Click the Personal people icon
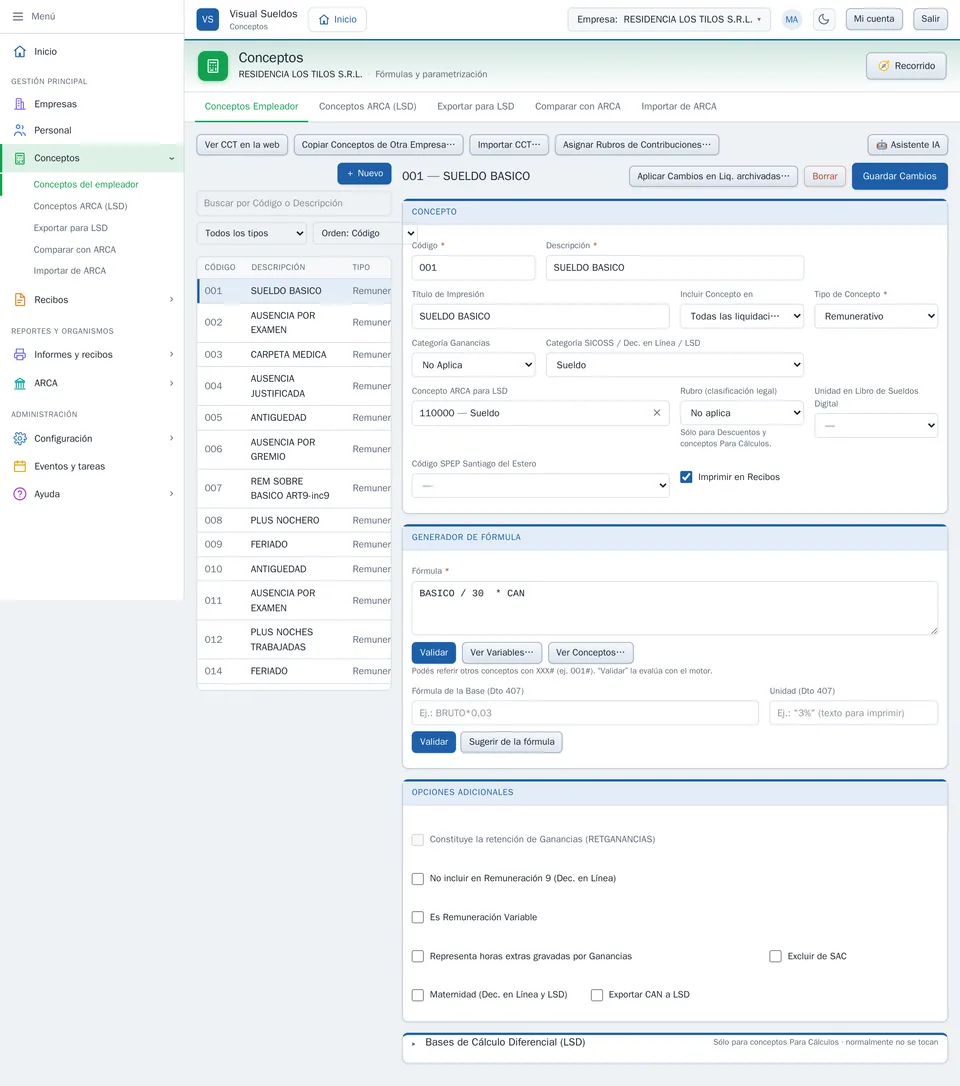This screenshot has height=1086, width=960. [x=20, y=130]
